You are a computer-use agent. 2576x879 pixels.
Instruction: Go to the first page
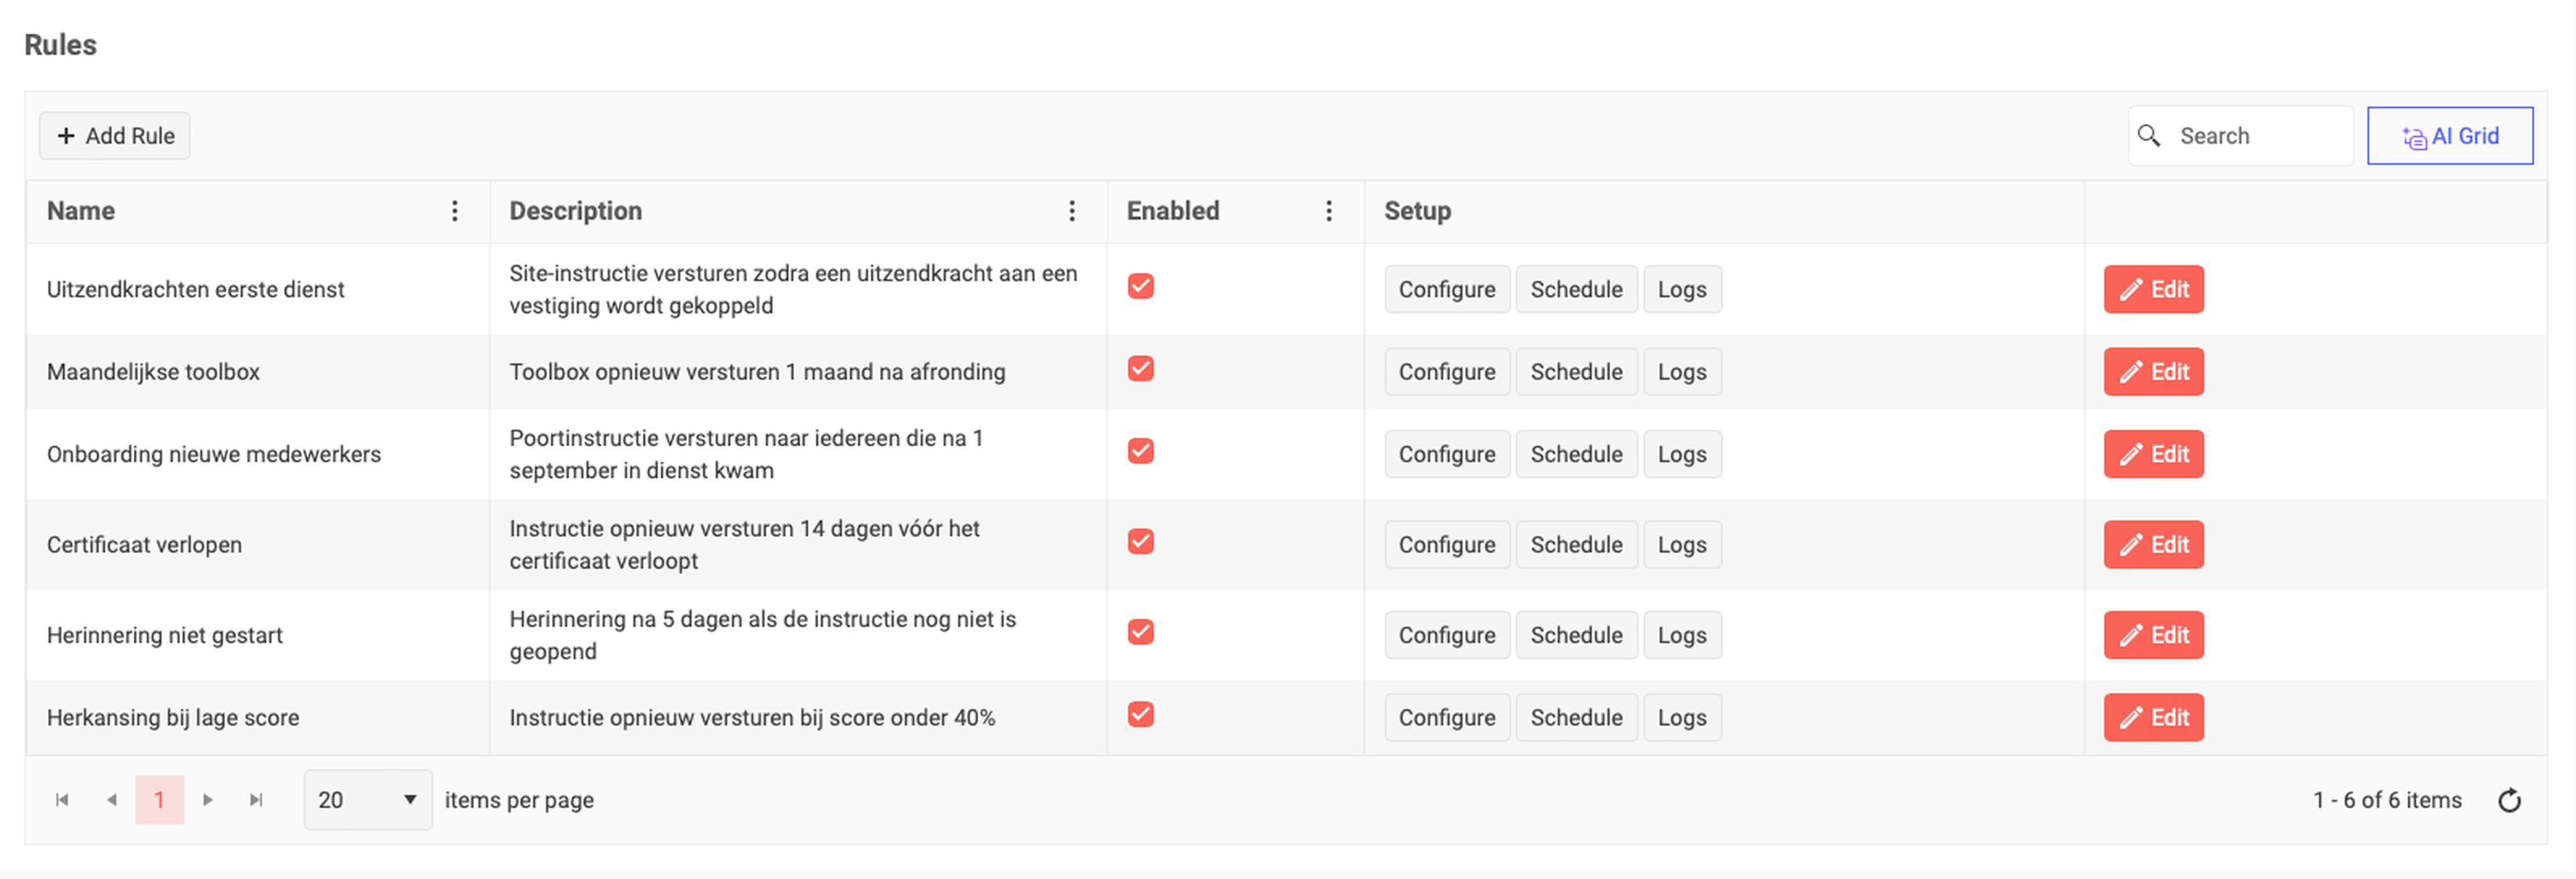(62, 800)
